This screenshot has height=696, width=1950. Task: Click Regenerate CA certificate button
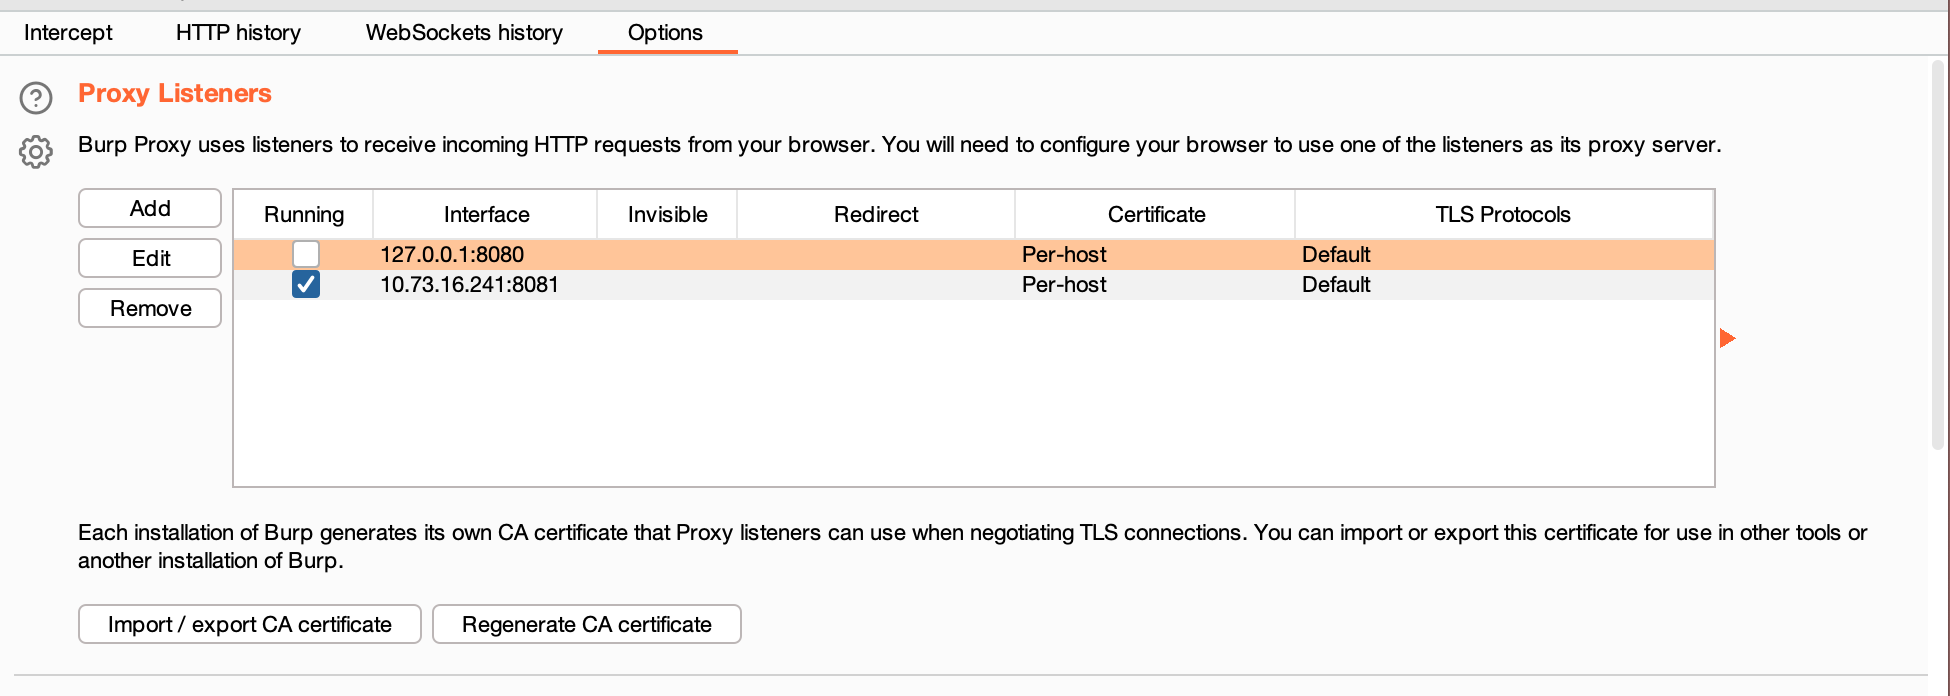(587, 624)
